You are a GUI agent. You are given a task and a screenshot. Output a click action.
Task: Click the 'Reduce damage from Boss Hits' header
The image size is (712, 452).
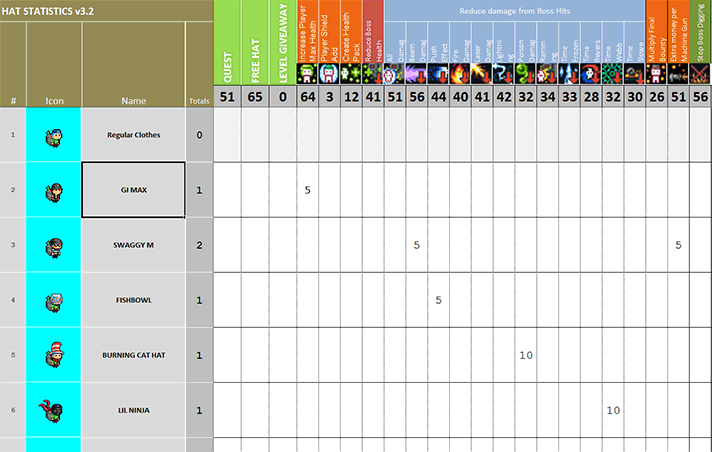click(514, 11)
